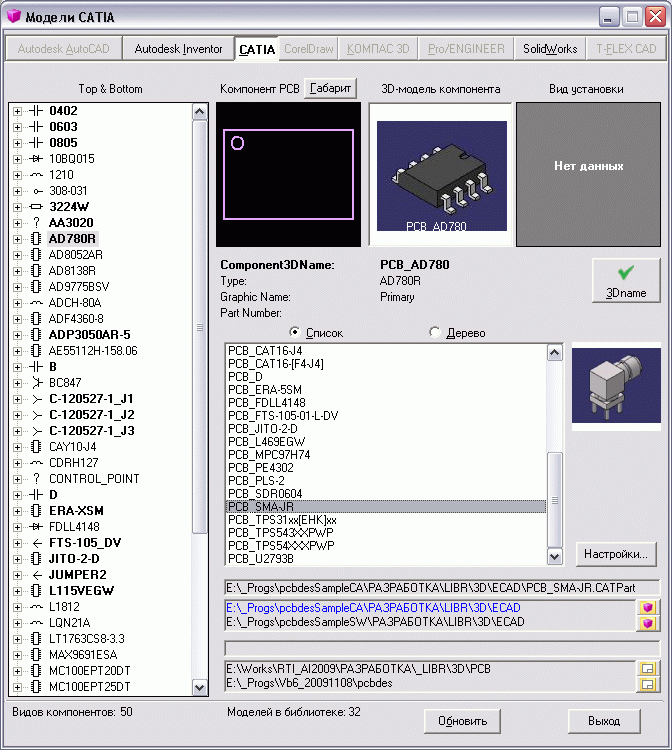Click the CATIA icon beside the pcbdesSampleSW path
The width and height of the screenshot is (672, 750).
[648, 623]
